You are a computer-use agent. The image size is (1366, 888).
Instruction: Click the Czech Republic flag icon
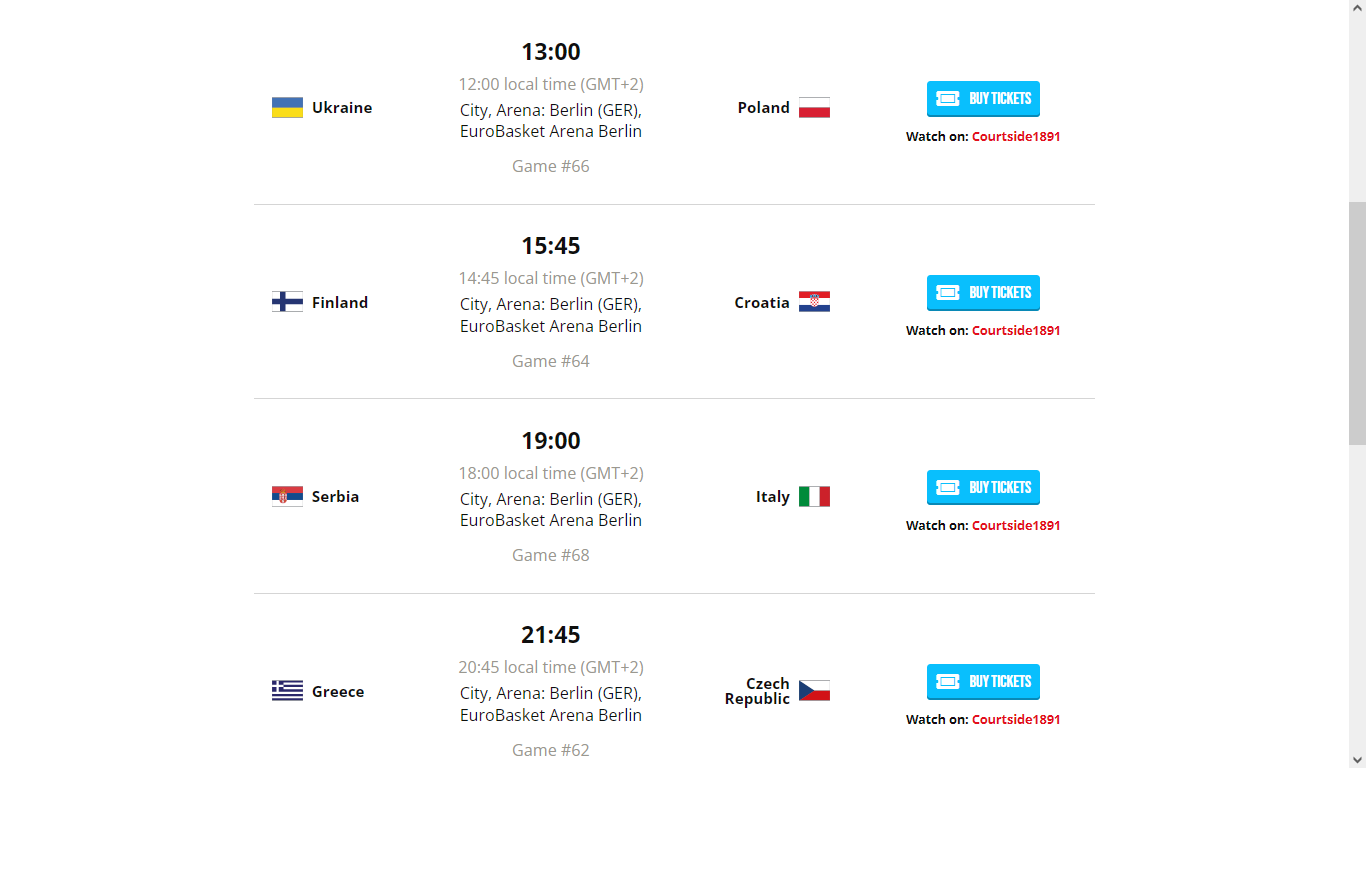tap(814, 691)
